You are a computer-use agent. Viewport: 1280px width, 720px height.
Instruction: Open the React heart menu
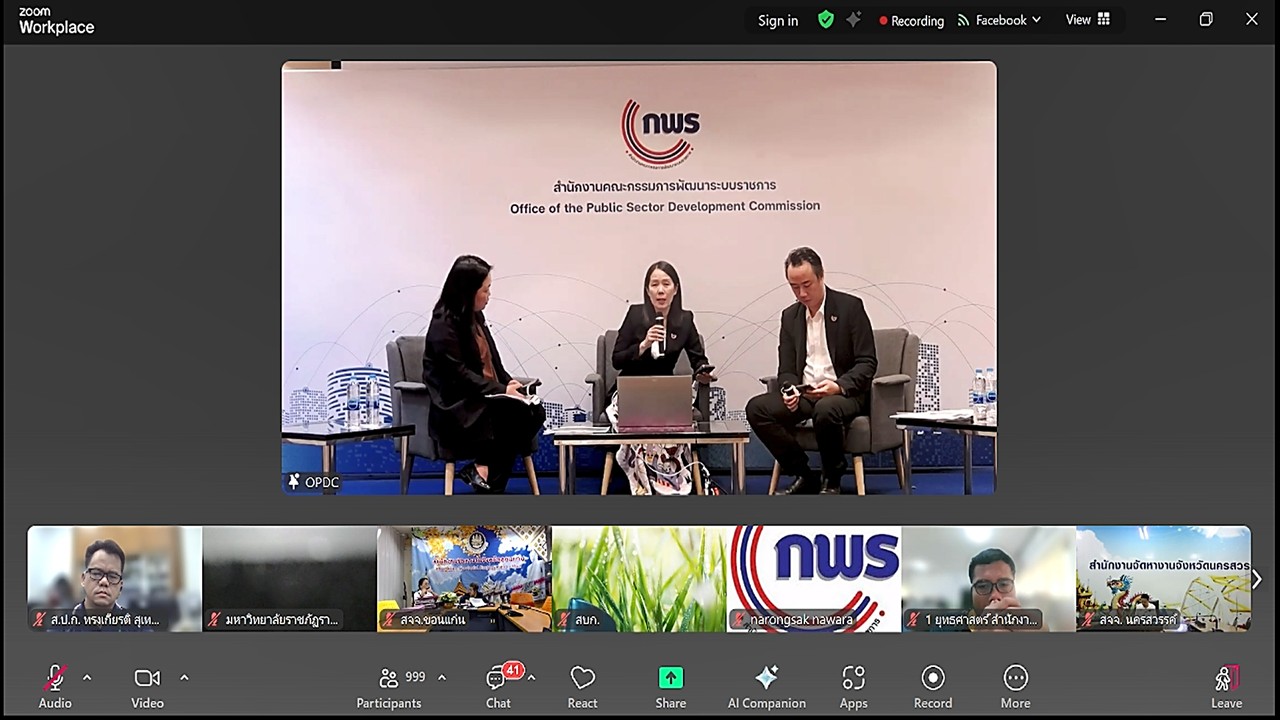[583, 687]
